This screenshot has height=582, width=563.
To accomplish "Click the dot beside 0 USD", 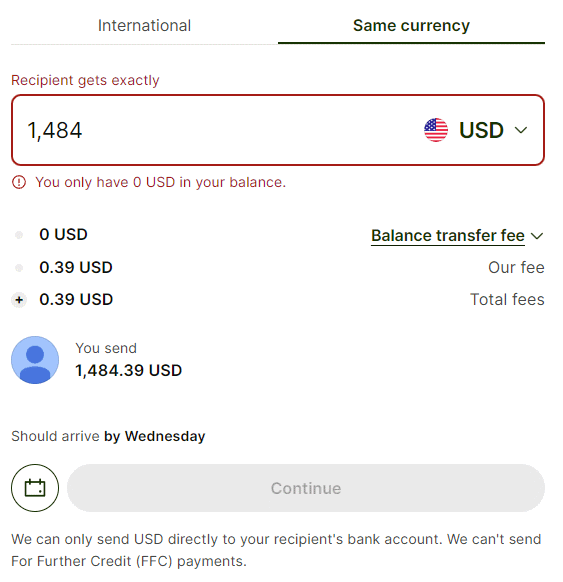I will pos(19,235).
